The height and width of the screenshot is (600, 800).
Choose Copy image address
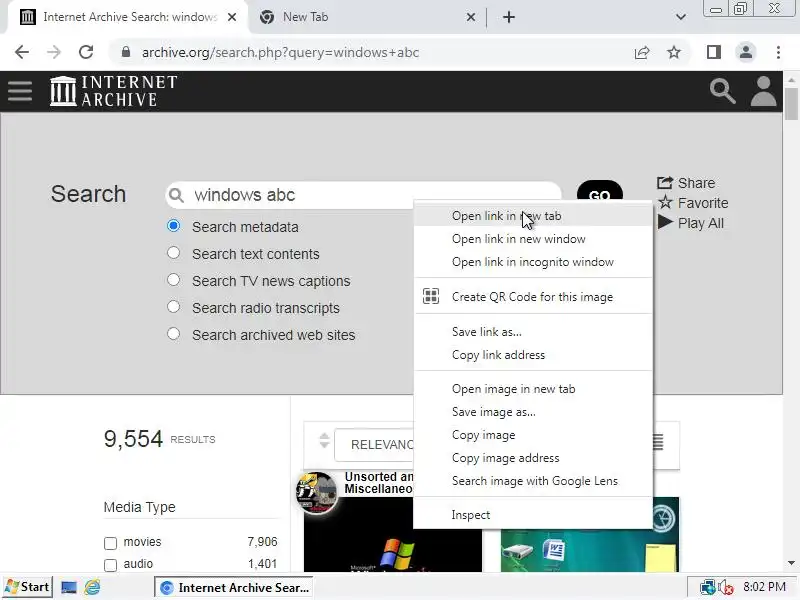tap(533, 458)
